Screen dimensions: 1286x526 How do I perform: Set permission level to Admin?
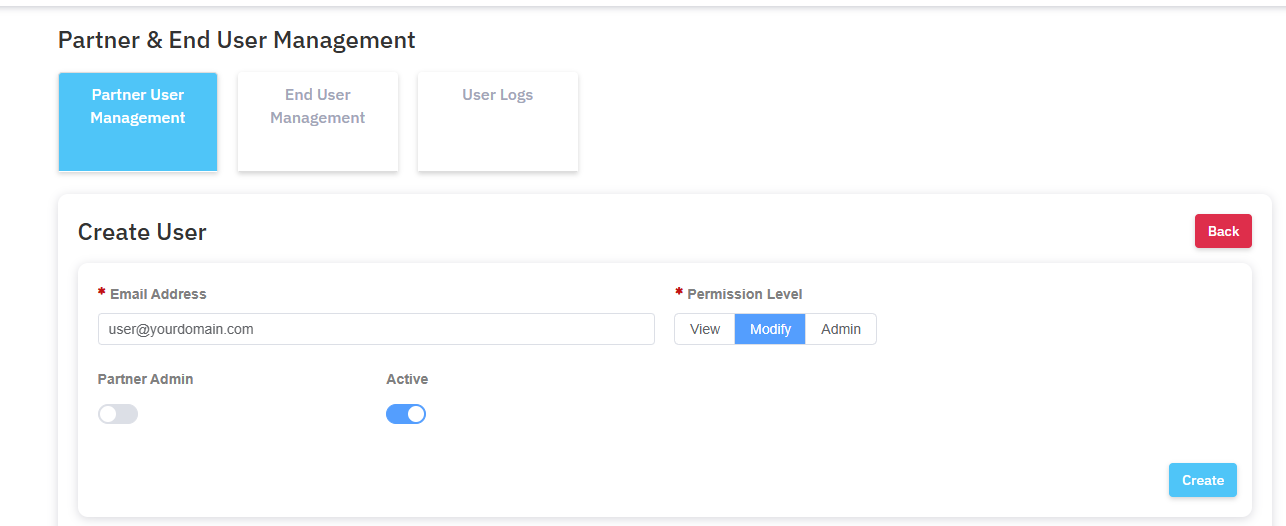(841, 329)
